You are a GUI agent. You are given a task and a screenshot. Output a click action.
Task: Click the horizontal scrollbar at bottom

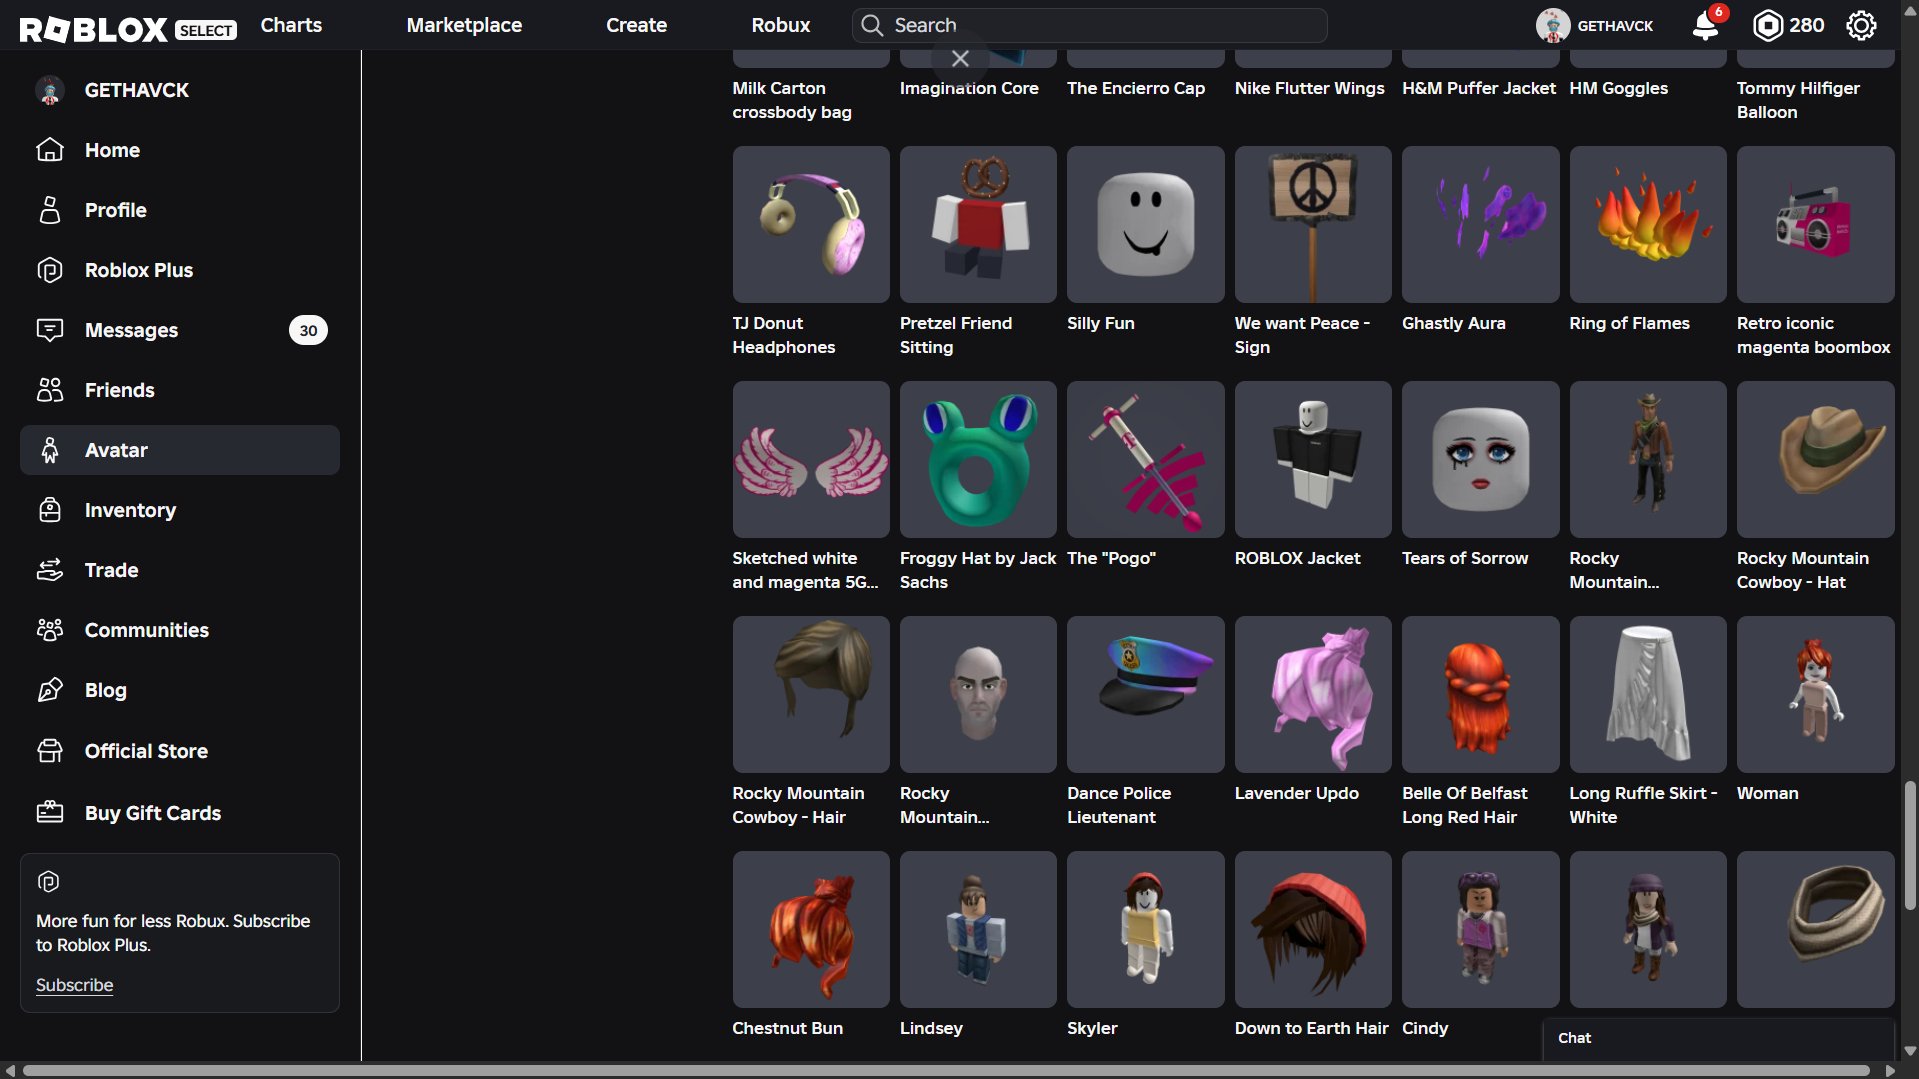pyautogui.click(x=945, y=1070)
